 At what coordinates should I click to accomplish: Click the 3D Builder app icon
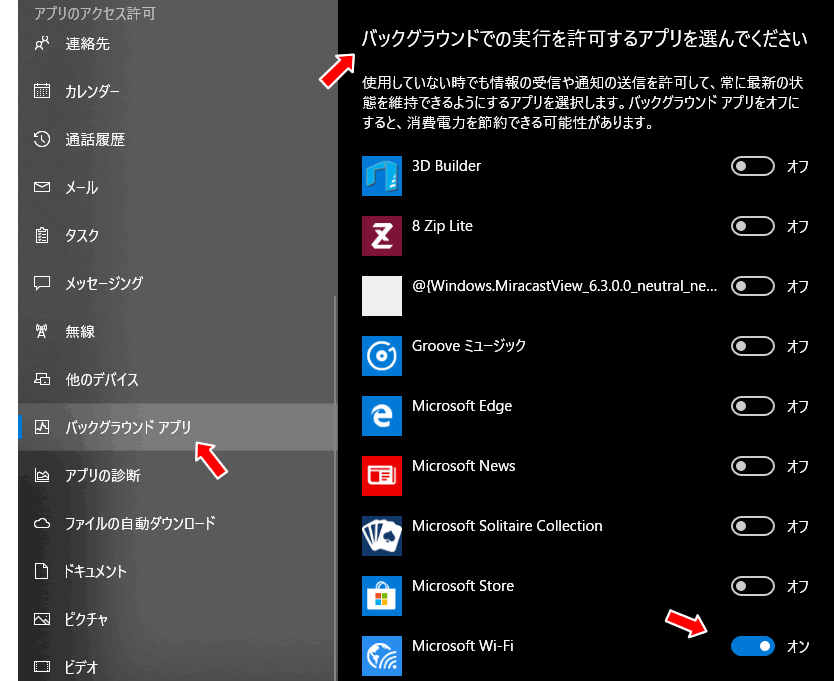click(382, 176)
